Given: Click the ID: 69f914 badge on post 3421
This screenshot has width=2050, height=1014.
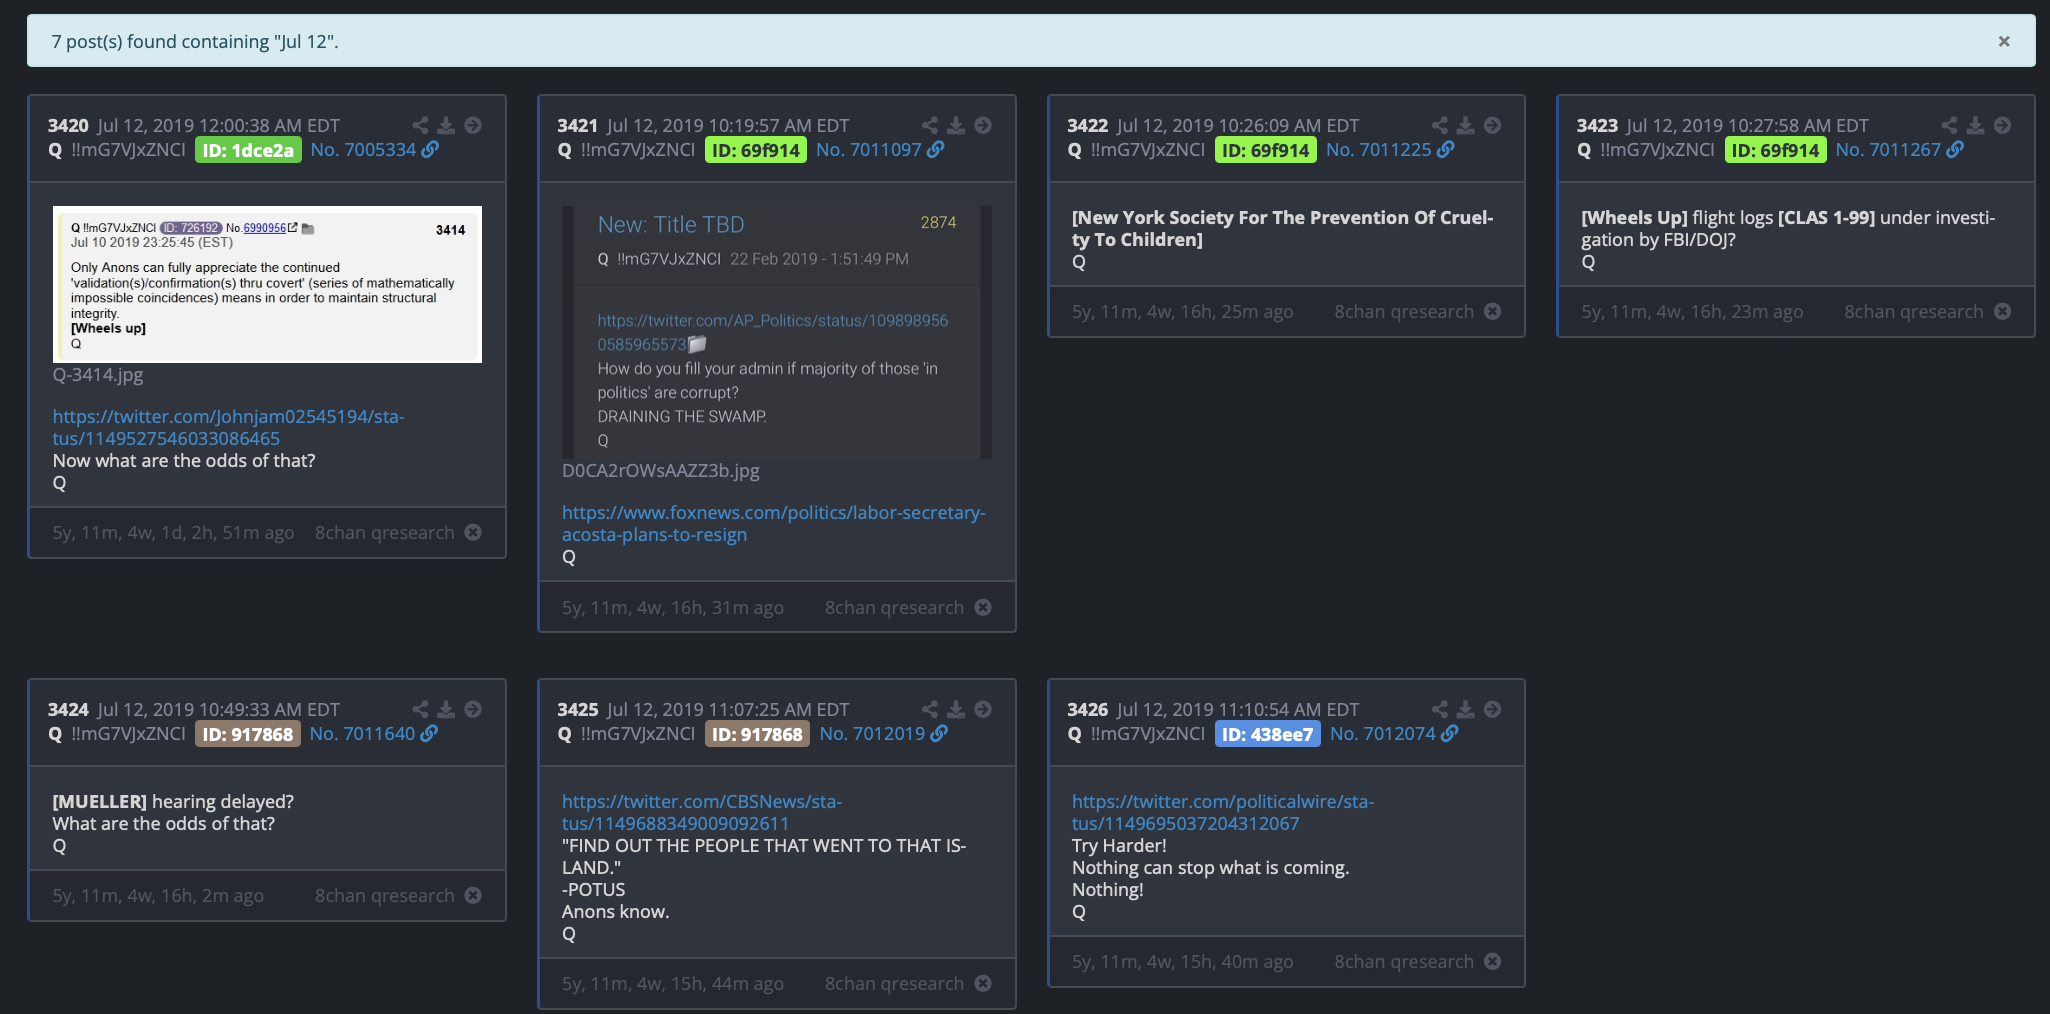Looking at the screenshot, I should pyautogui.click(x=756, y=150).
